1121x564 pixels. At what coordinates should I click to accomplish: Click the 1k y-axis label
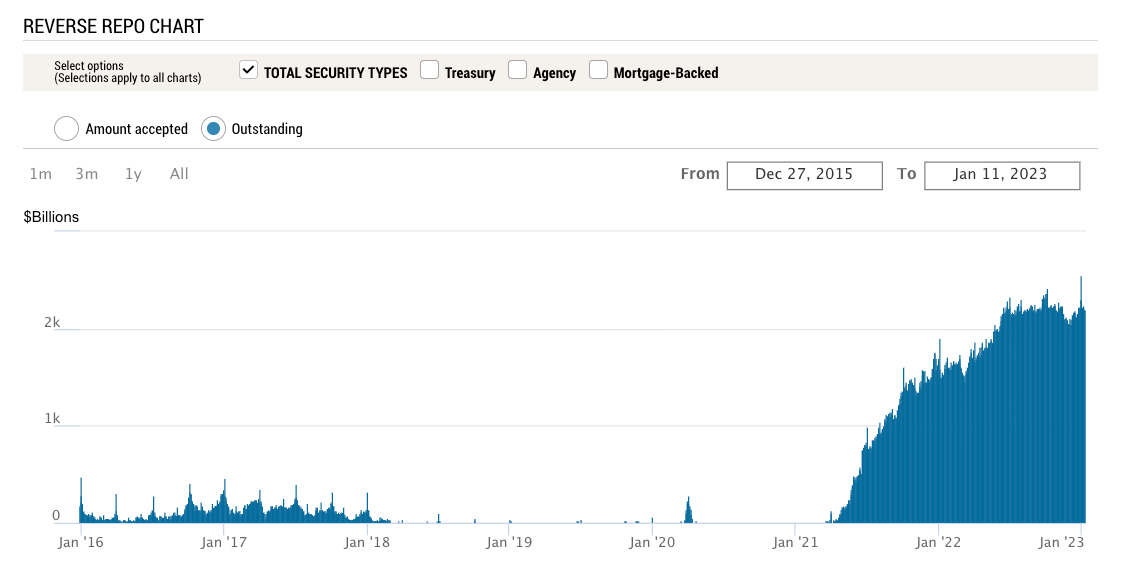(52, 418)
